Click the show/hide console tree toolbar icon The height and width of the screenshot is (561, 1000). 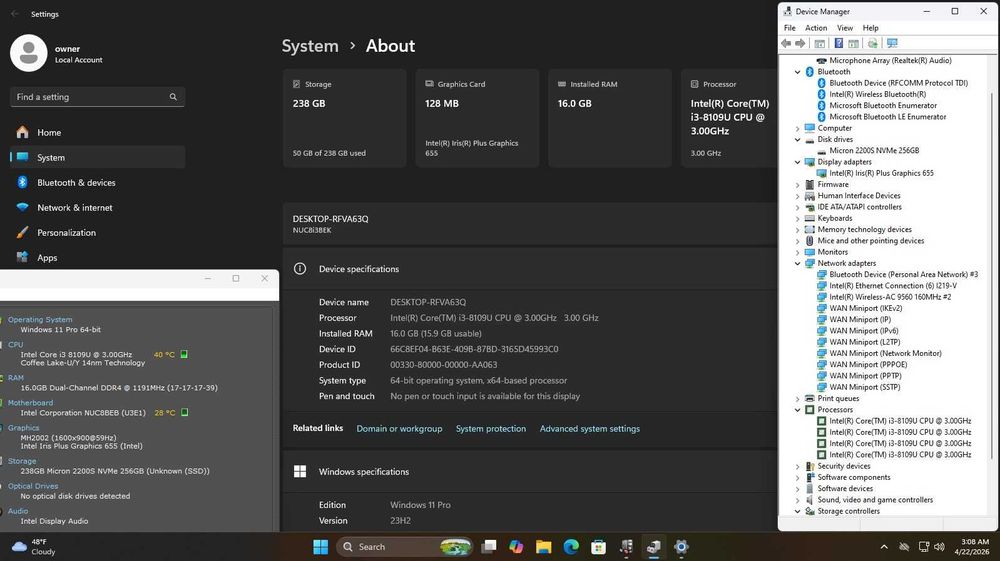point(820,43)
